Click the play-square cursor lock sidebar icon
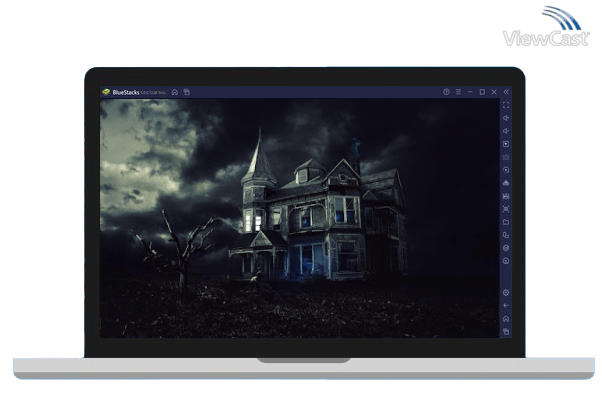The width and height of the screenshot is (602, 414). click(x=506, y=144)
